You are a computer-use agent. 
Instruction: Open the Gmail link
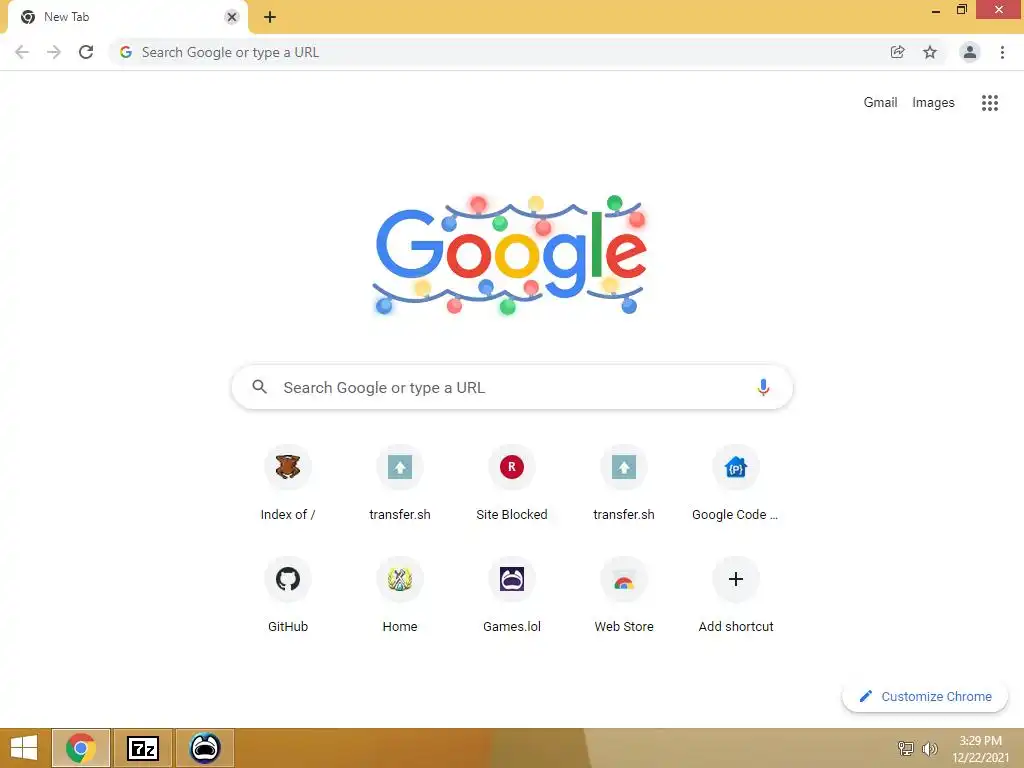[880, 103]
